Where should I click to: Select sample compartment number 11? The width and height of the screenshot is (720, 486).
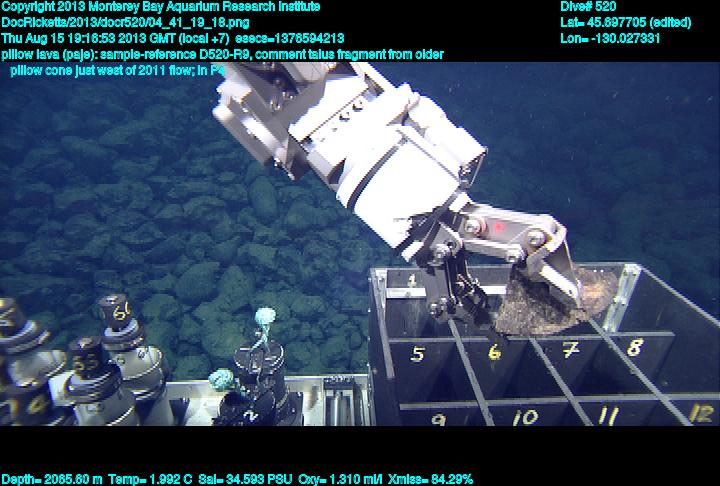click(607, 415)
